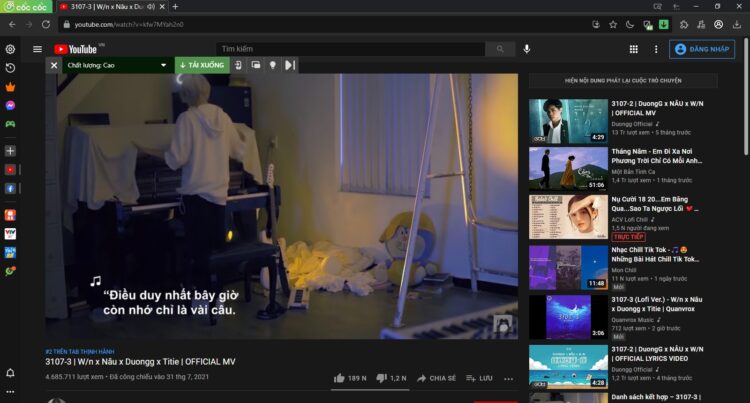Expand the "Chất lượng: Cao" quality dropdown
This screenshot has width=750, height=403.
[117, 65]
